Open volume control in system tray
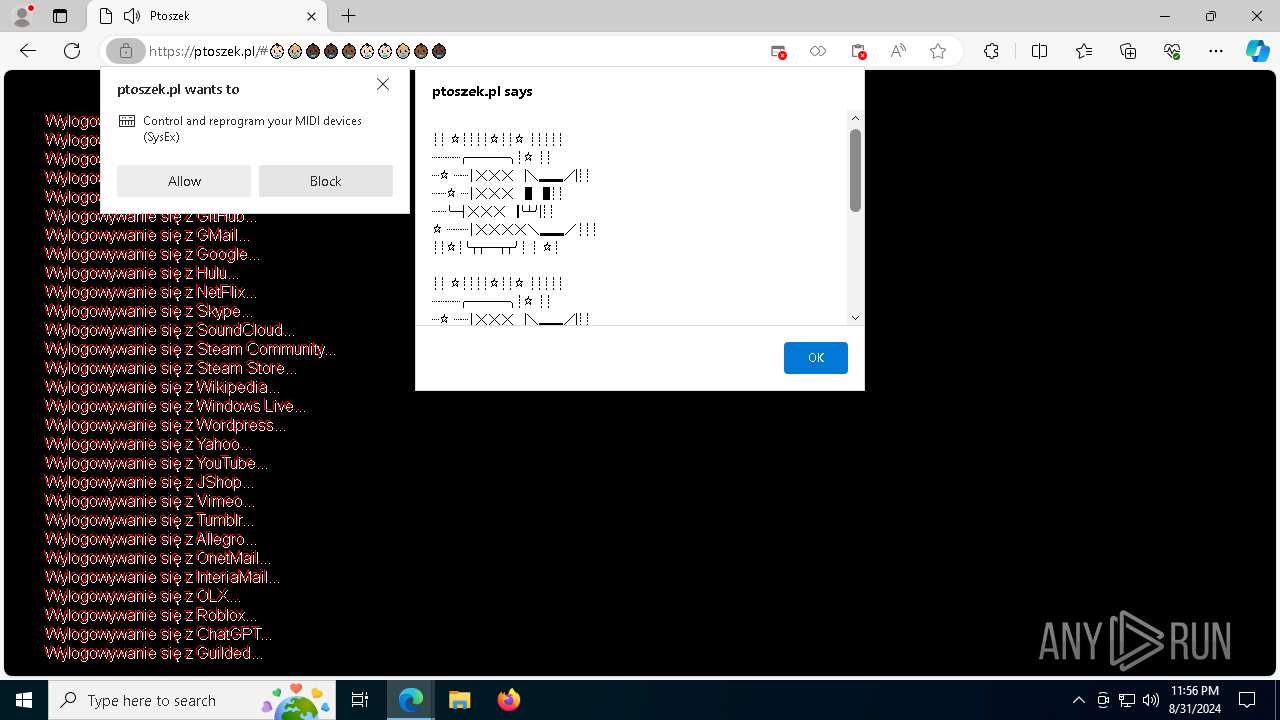The width and height of the screenshot is (1280, 720). click(1150, 700)
